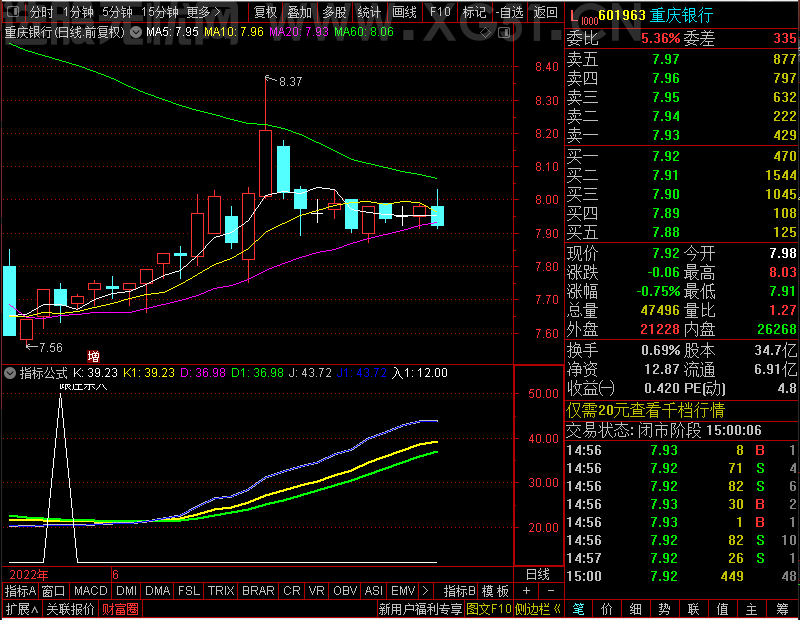Open the dropdown arrow beside 重庆银行(日线.前复权)
The width and height of the screenshot is (800, 620).
point(136,32)
